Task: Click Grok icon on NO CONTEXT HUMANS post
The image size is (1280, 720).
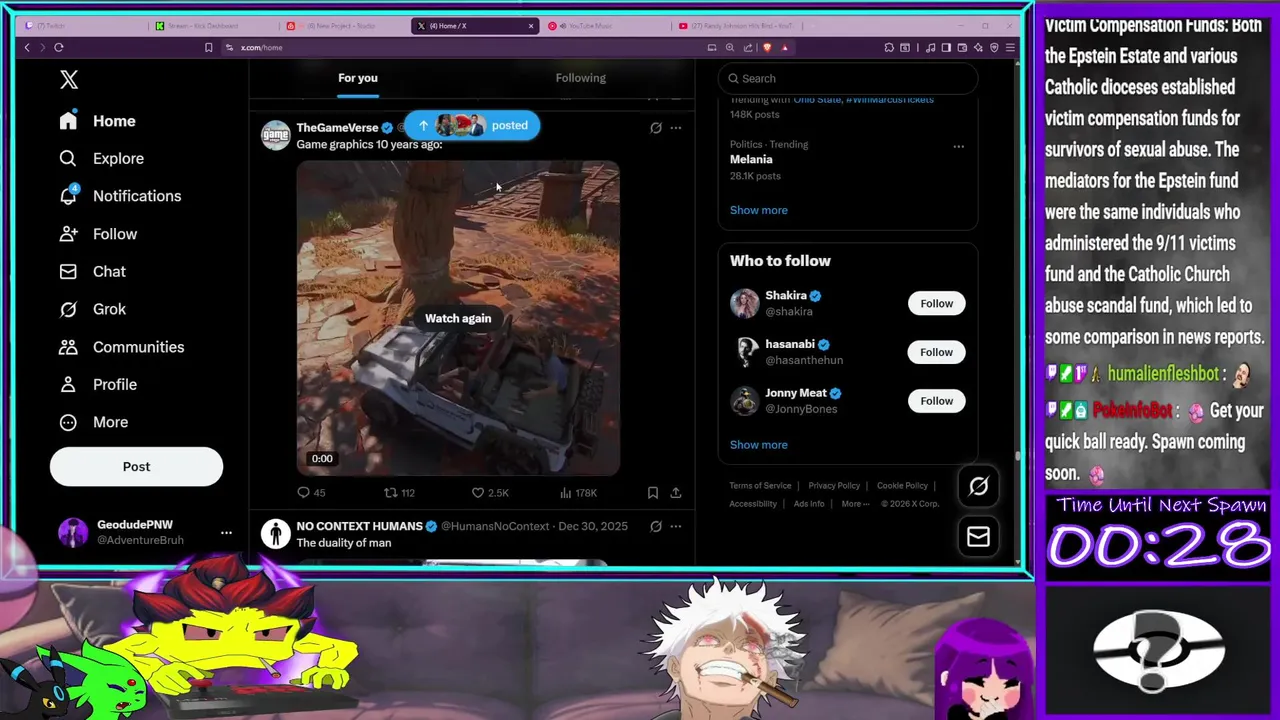Action: click(656, 526)
